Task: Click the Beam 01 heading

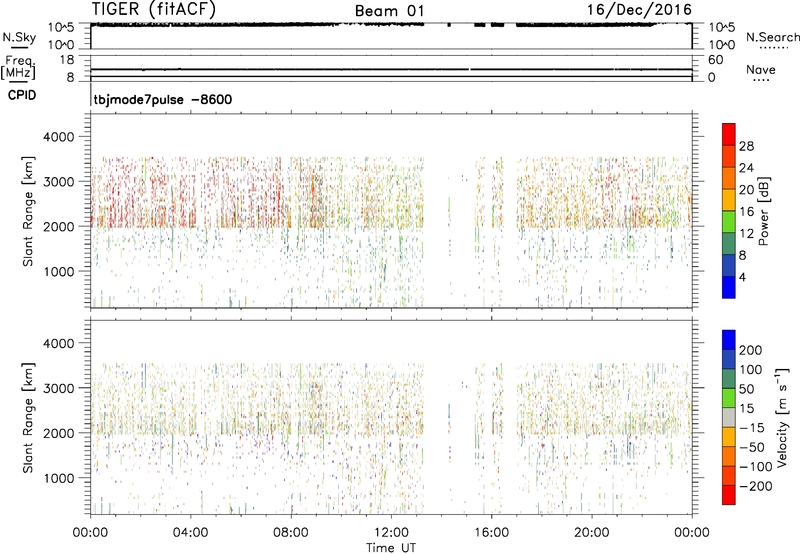Action: (x=389, y=11)
